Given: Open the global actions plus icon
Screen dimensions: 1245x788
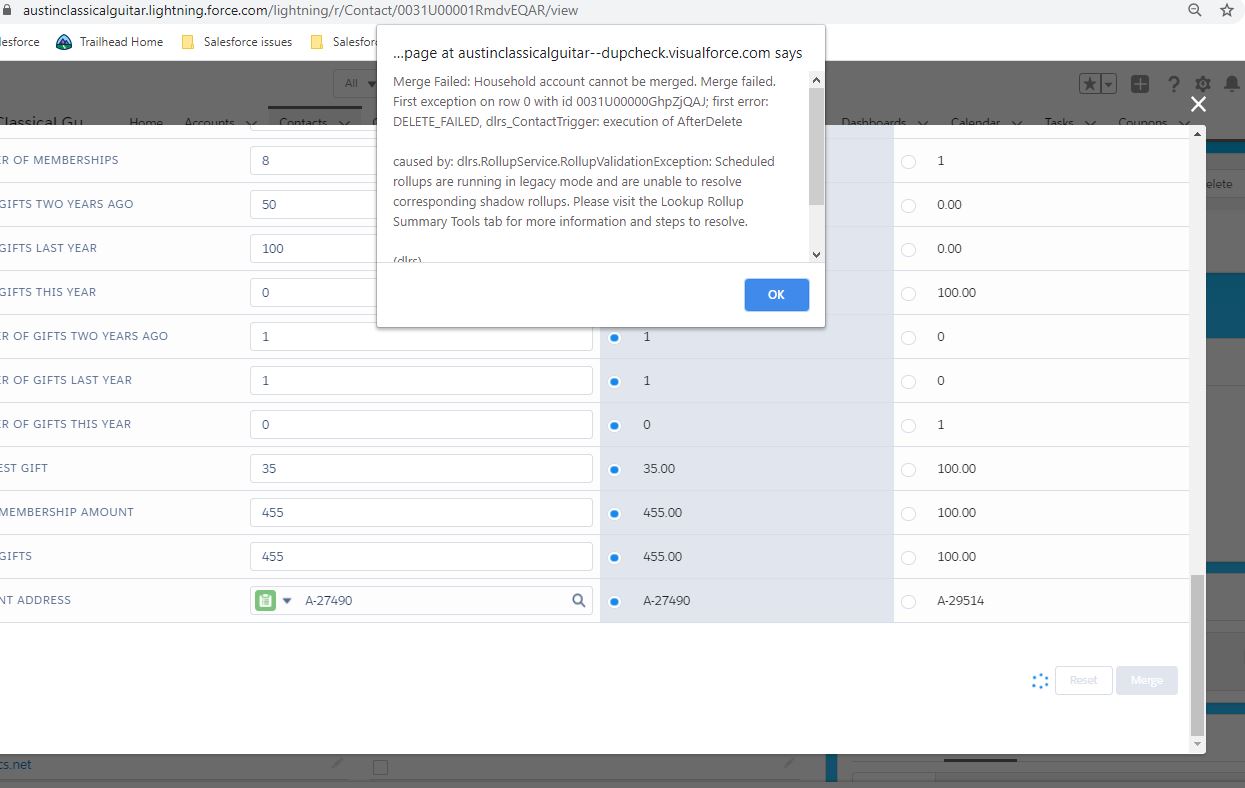Looking at the screenshot, I should 1139,84.
